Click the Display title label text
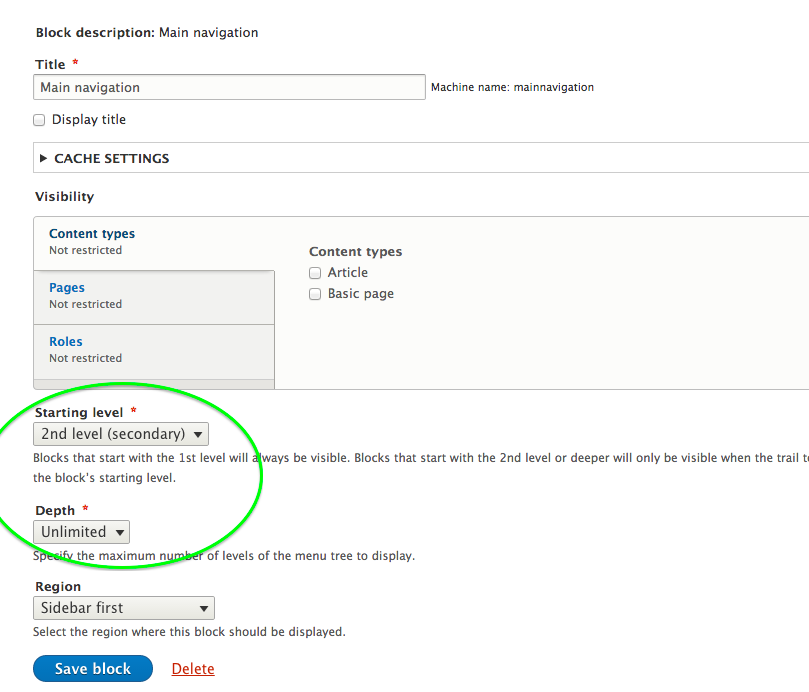The image size is (809, 692). (x=89, y=120)
